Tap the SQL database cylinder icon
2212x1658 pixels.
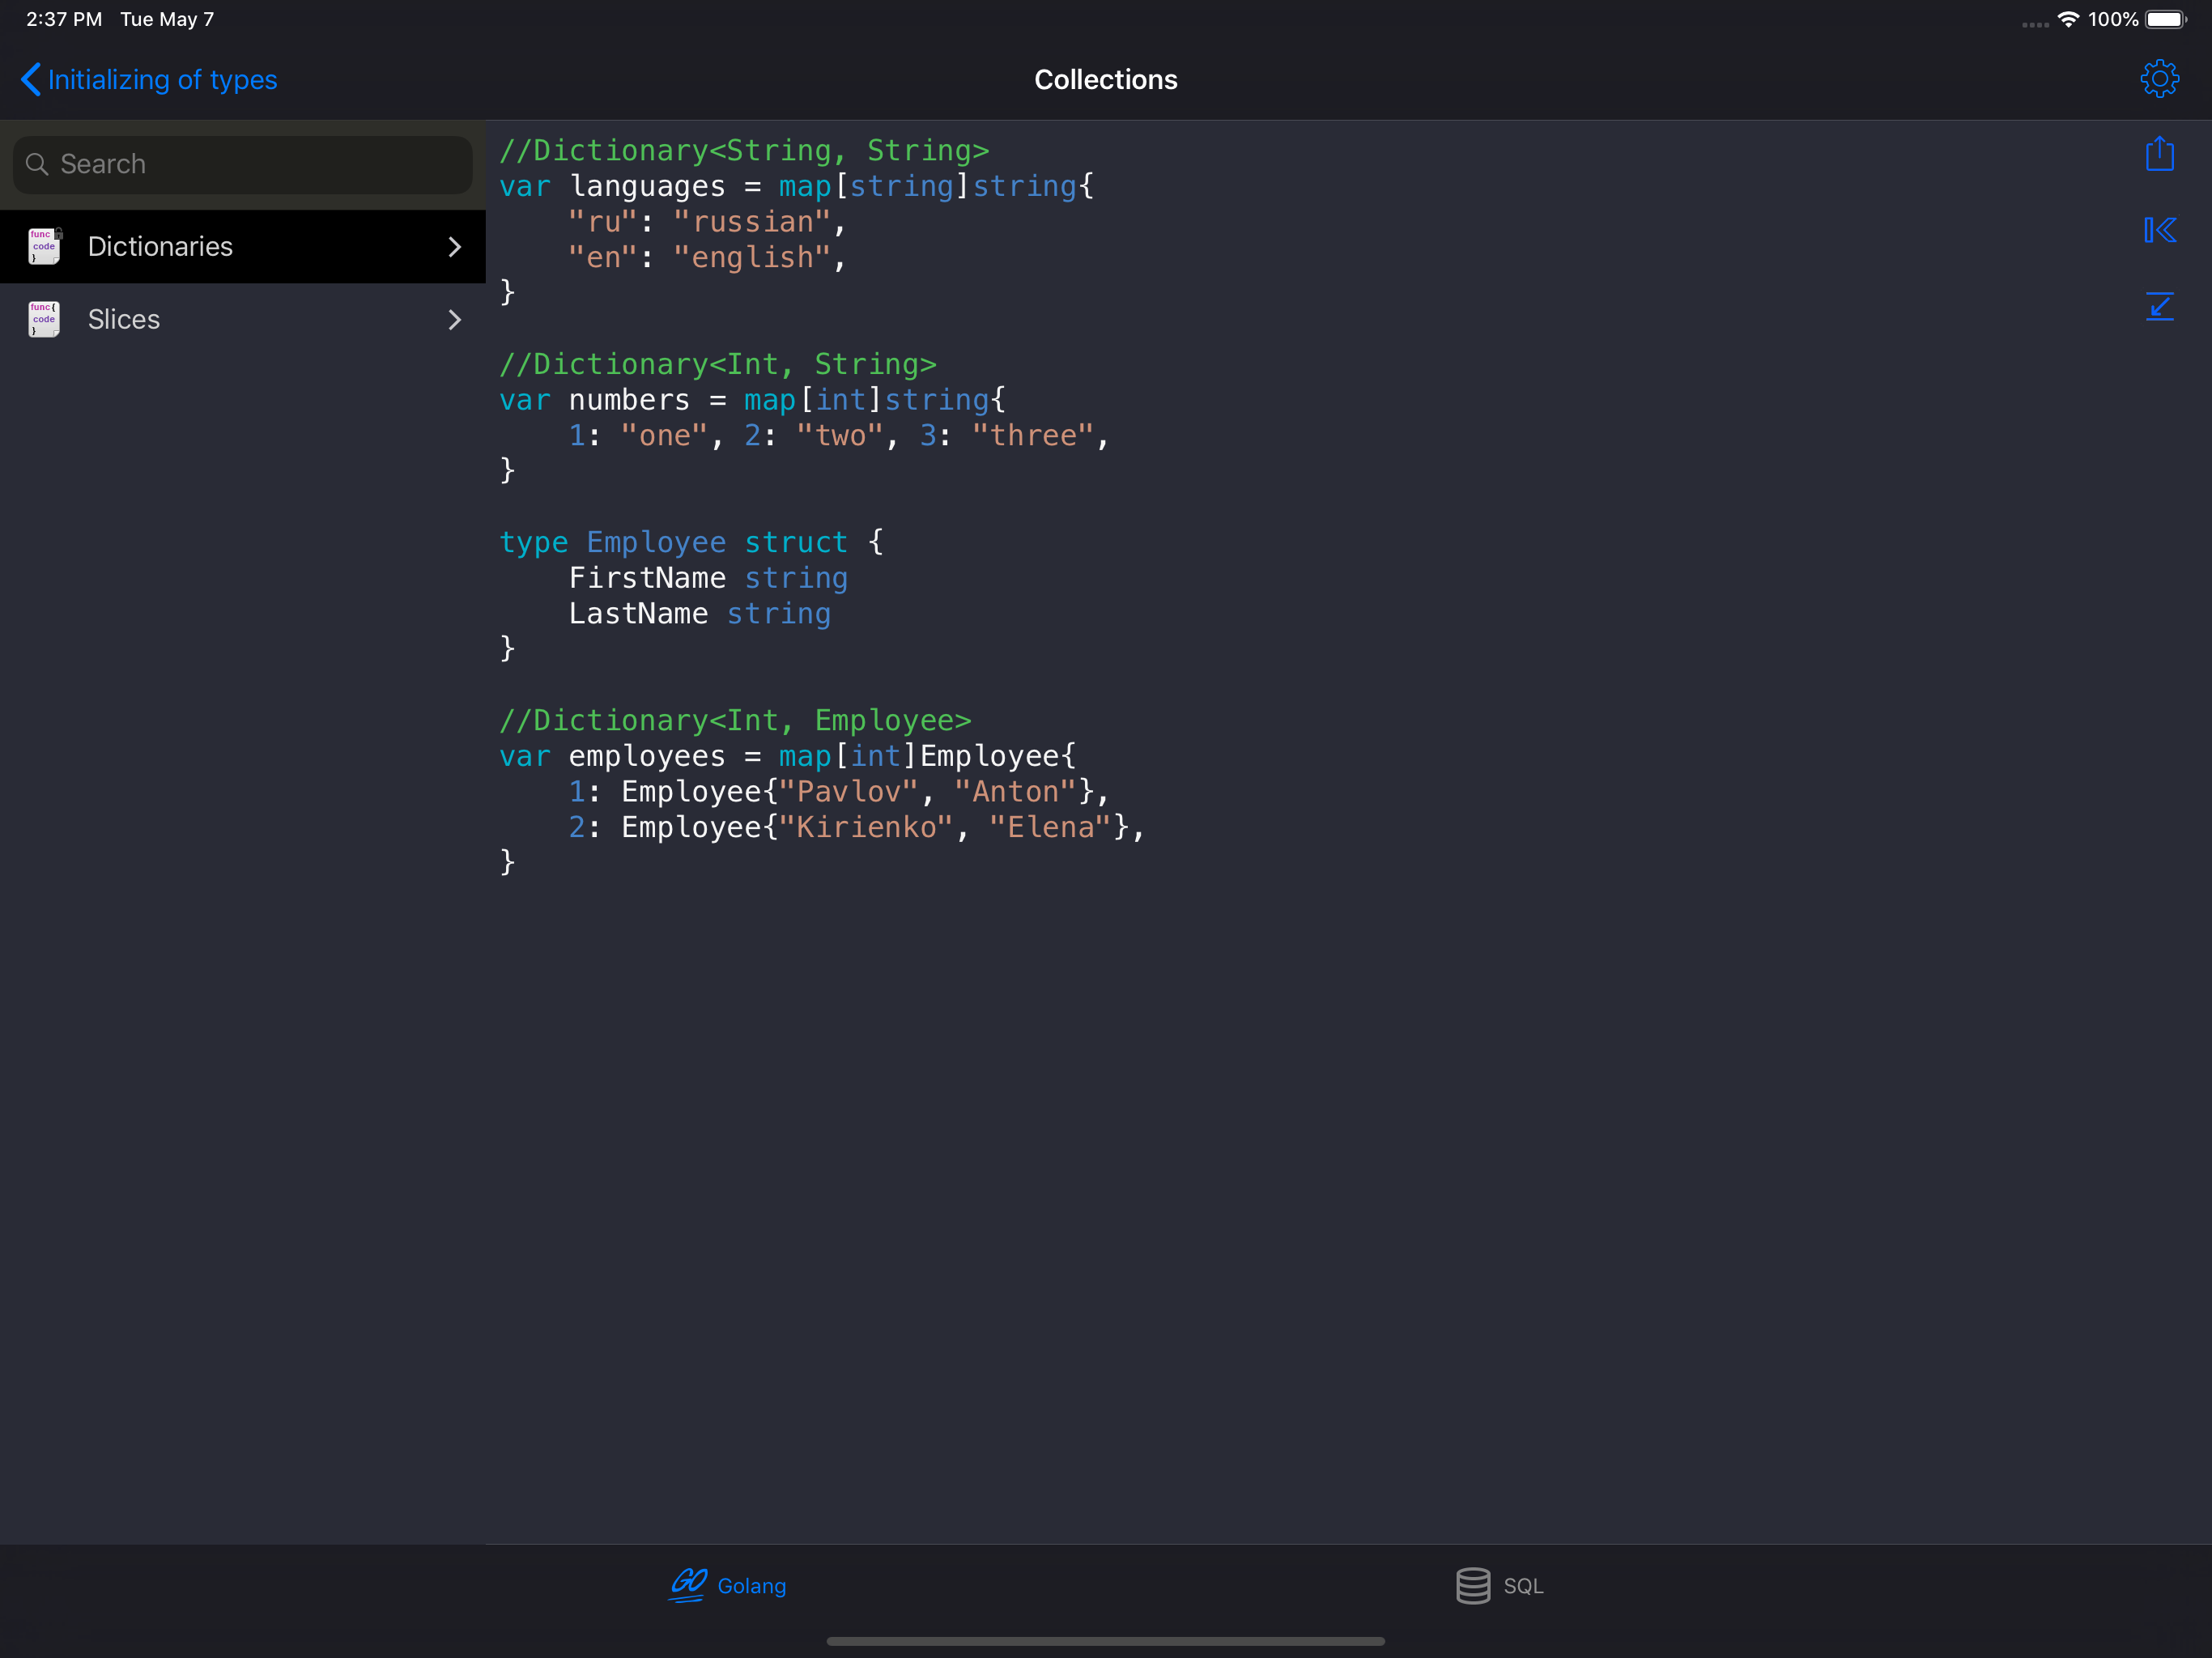[x=1472, y=1585]
